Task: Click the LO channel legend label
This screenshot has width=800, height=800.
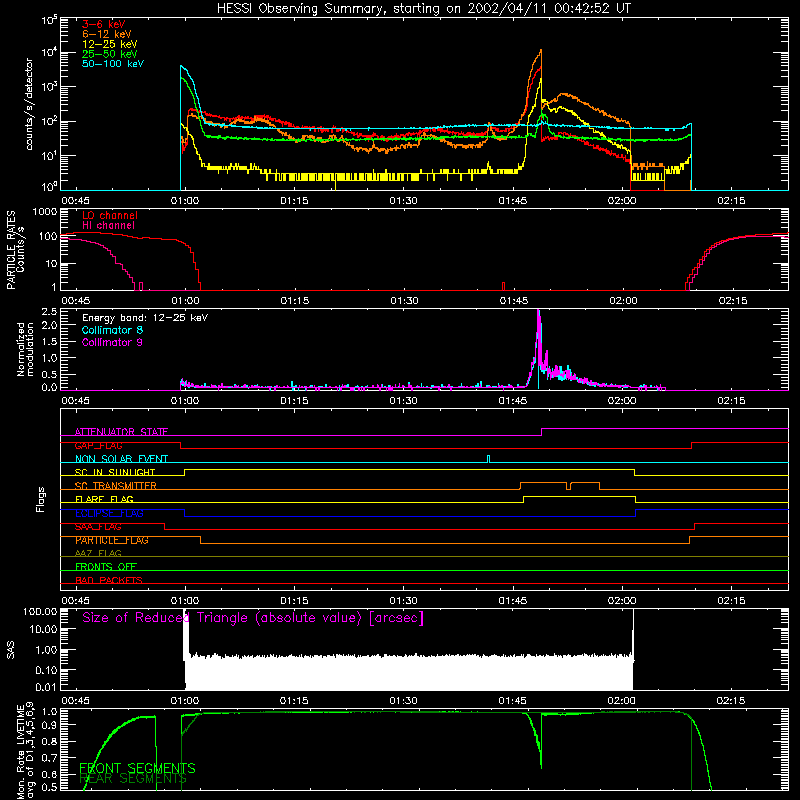Action: (x=110, y=216)
